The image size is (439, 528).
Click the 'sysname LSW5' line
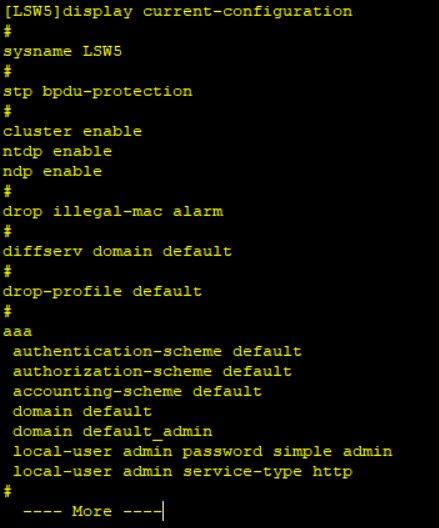[x=63, y=52]
